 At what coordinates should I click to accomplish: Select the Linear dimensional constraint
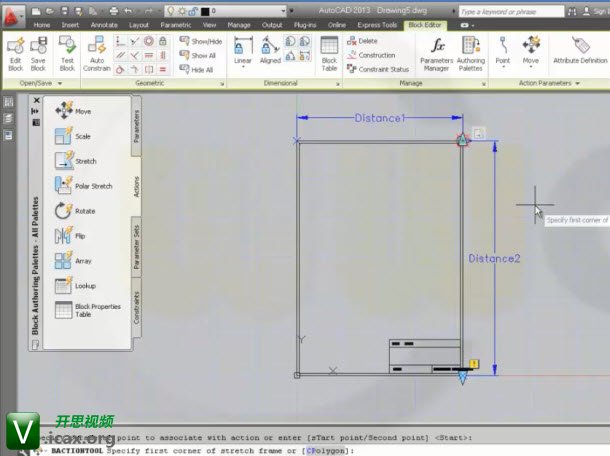[243, 51]
